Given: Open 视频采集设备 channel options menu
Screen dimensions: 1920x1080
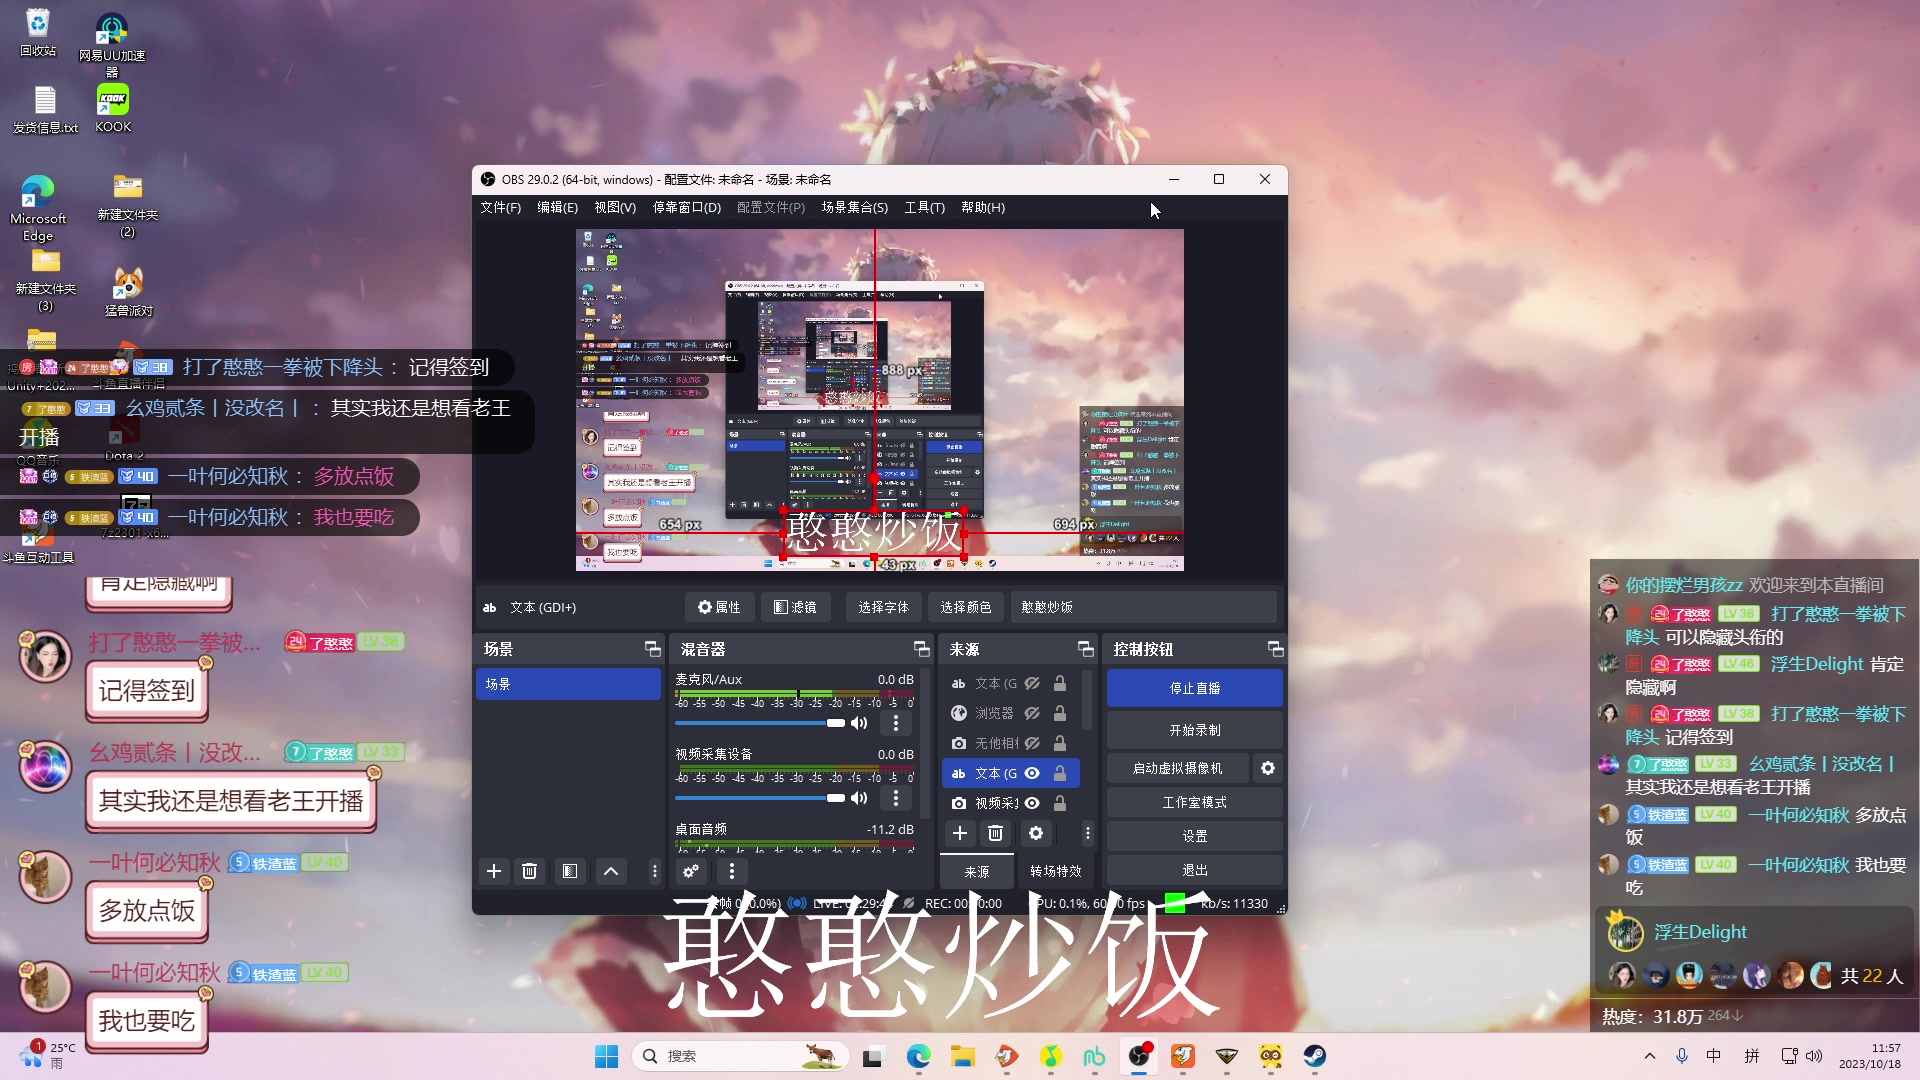Looking at the screenshot, I should coord(896,798).
